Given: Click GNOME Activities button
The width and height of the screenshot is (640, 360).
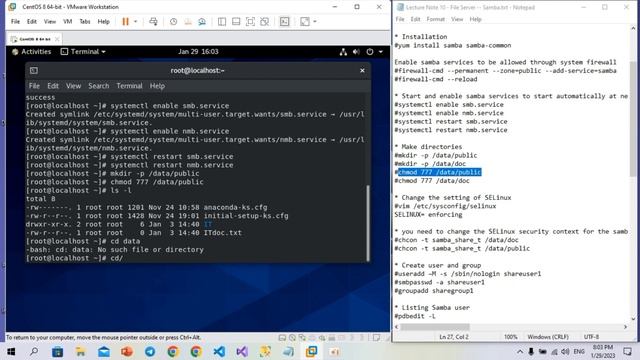Looking at the screenshot, I should [32, 52].
